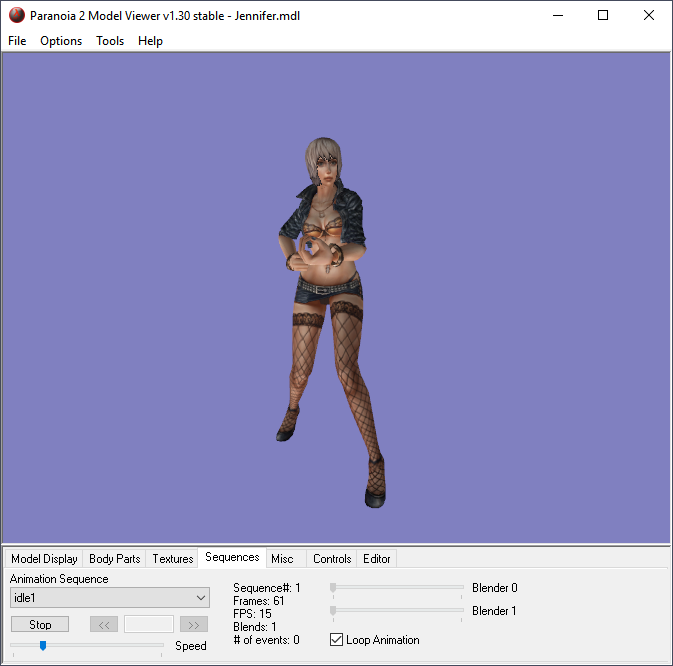Click the Stop animation button
The image size is (673, 666).
[40, 624]
